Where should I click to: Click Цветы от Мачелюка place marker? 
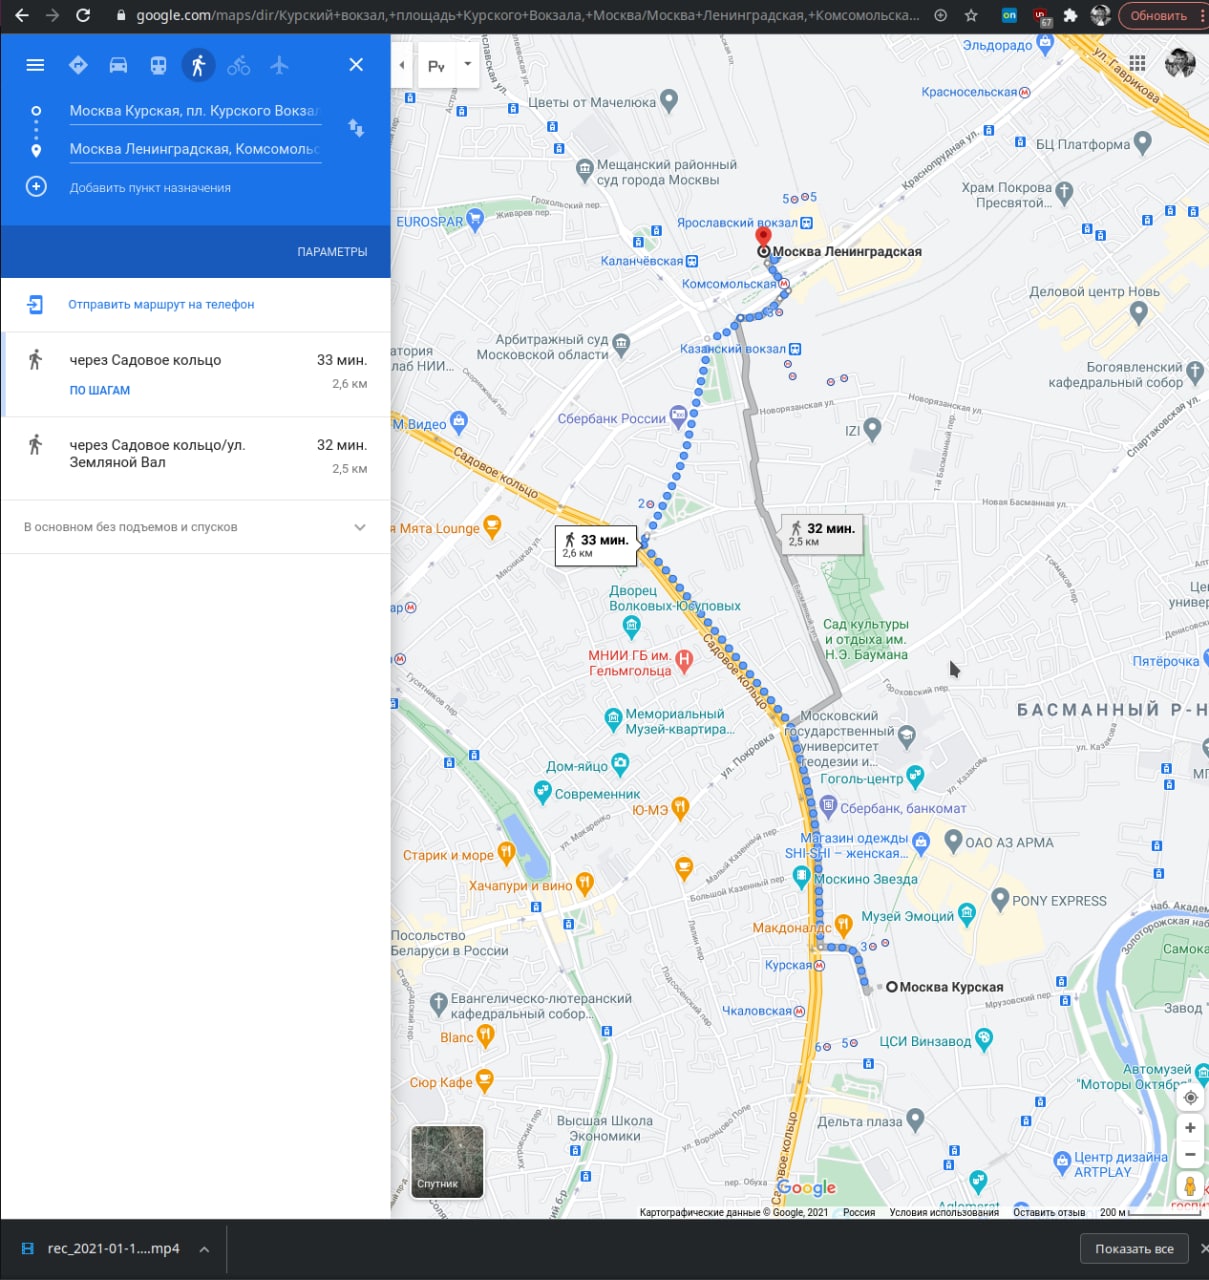tap(670, 100)
